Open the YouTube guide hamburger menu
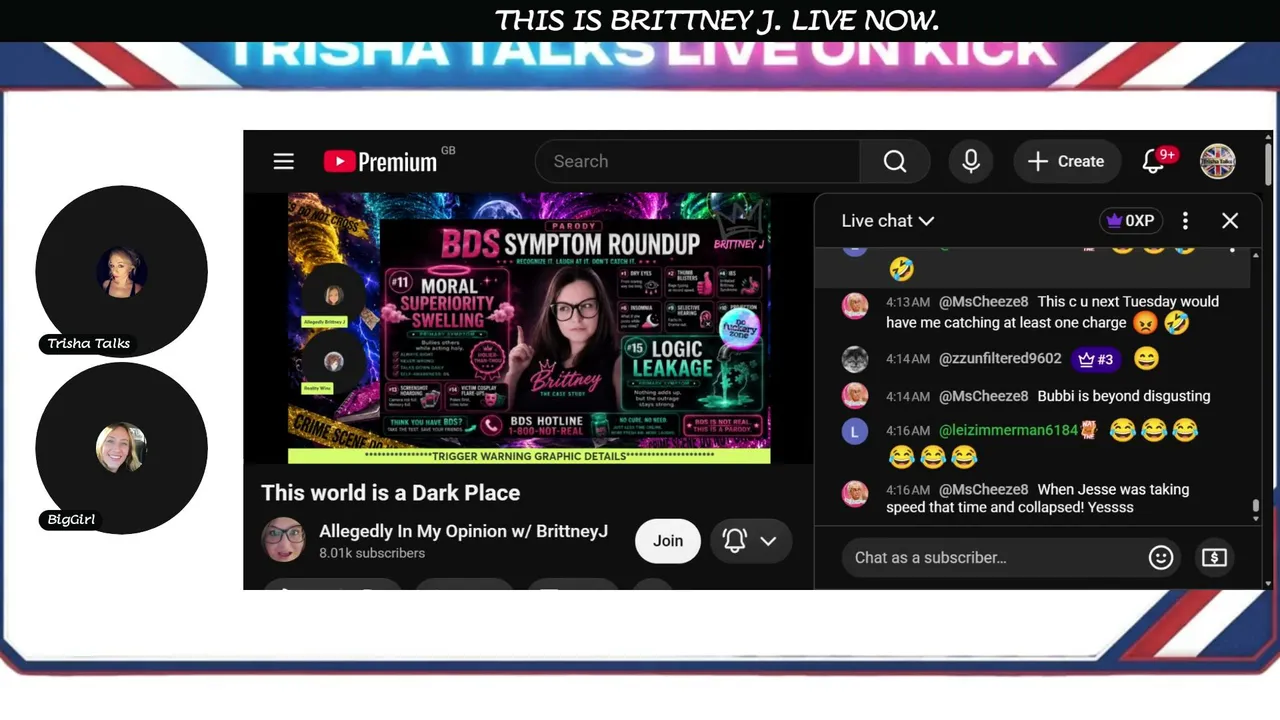Screen dimensions: 1280x720 284,161
